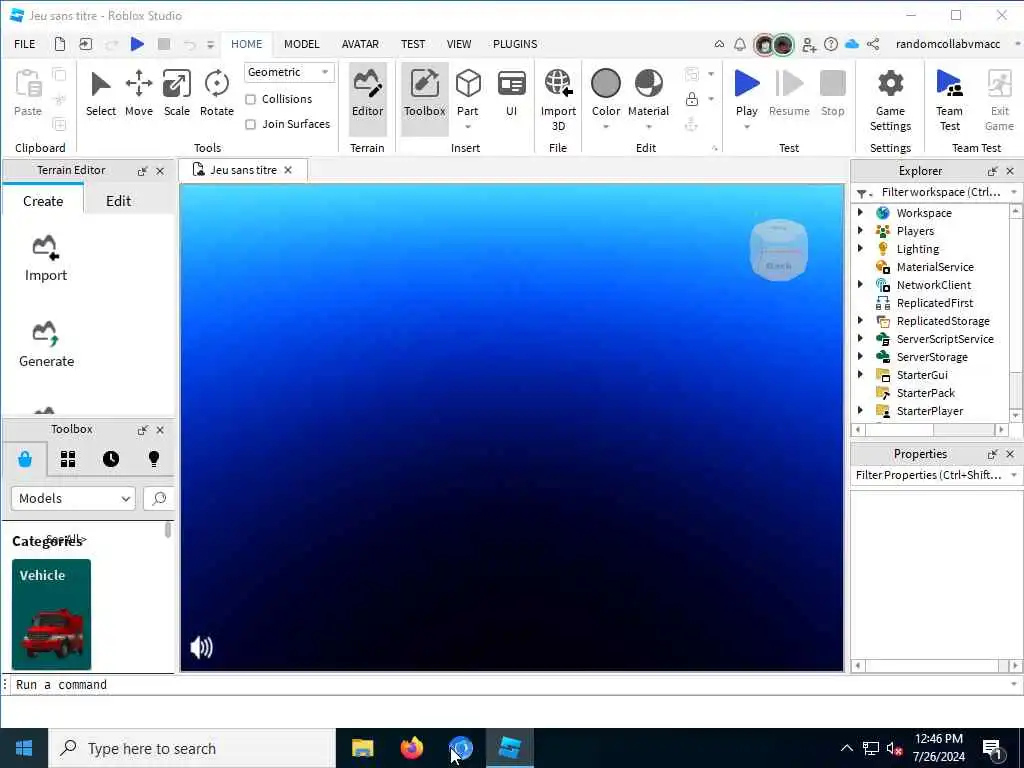Image resolution: width=1024 pixels, height=768 pixels.
Task: Select MaterialService in Explorer
Action: [x=935, y=266]
